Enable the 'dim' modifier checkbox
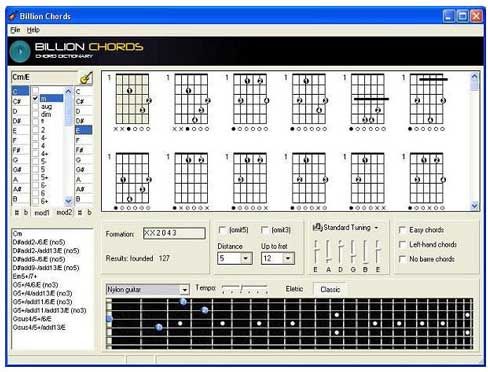Screen dimensions: 488x372 (x=35, y=114)
